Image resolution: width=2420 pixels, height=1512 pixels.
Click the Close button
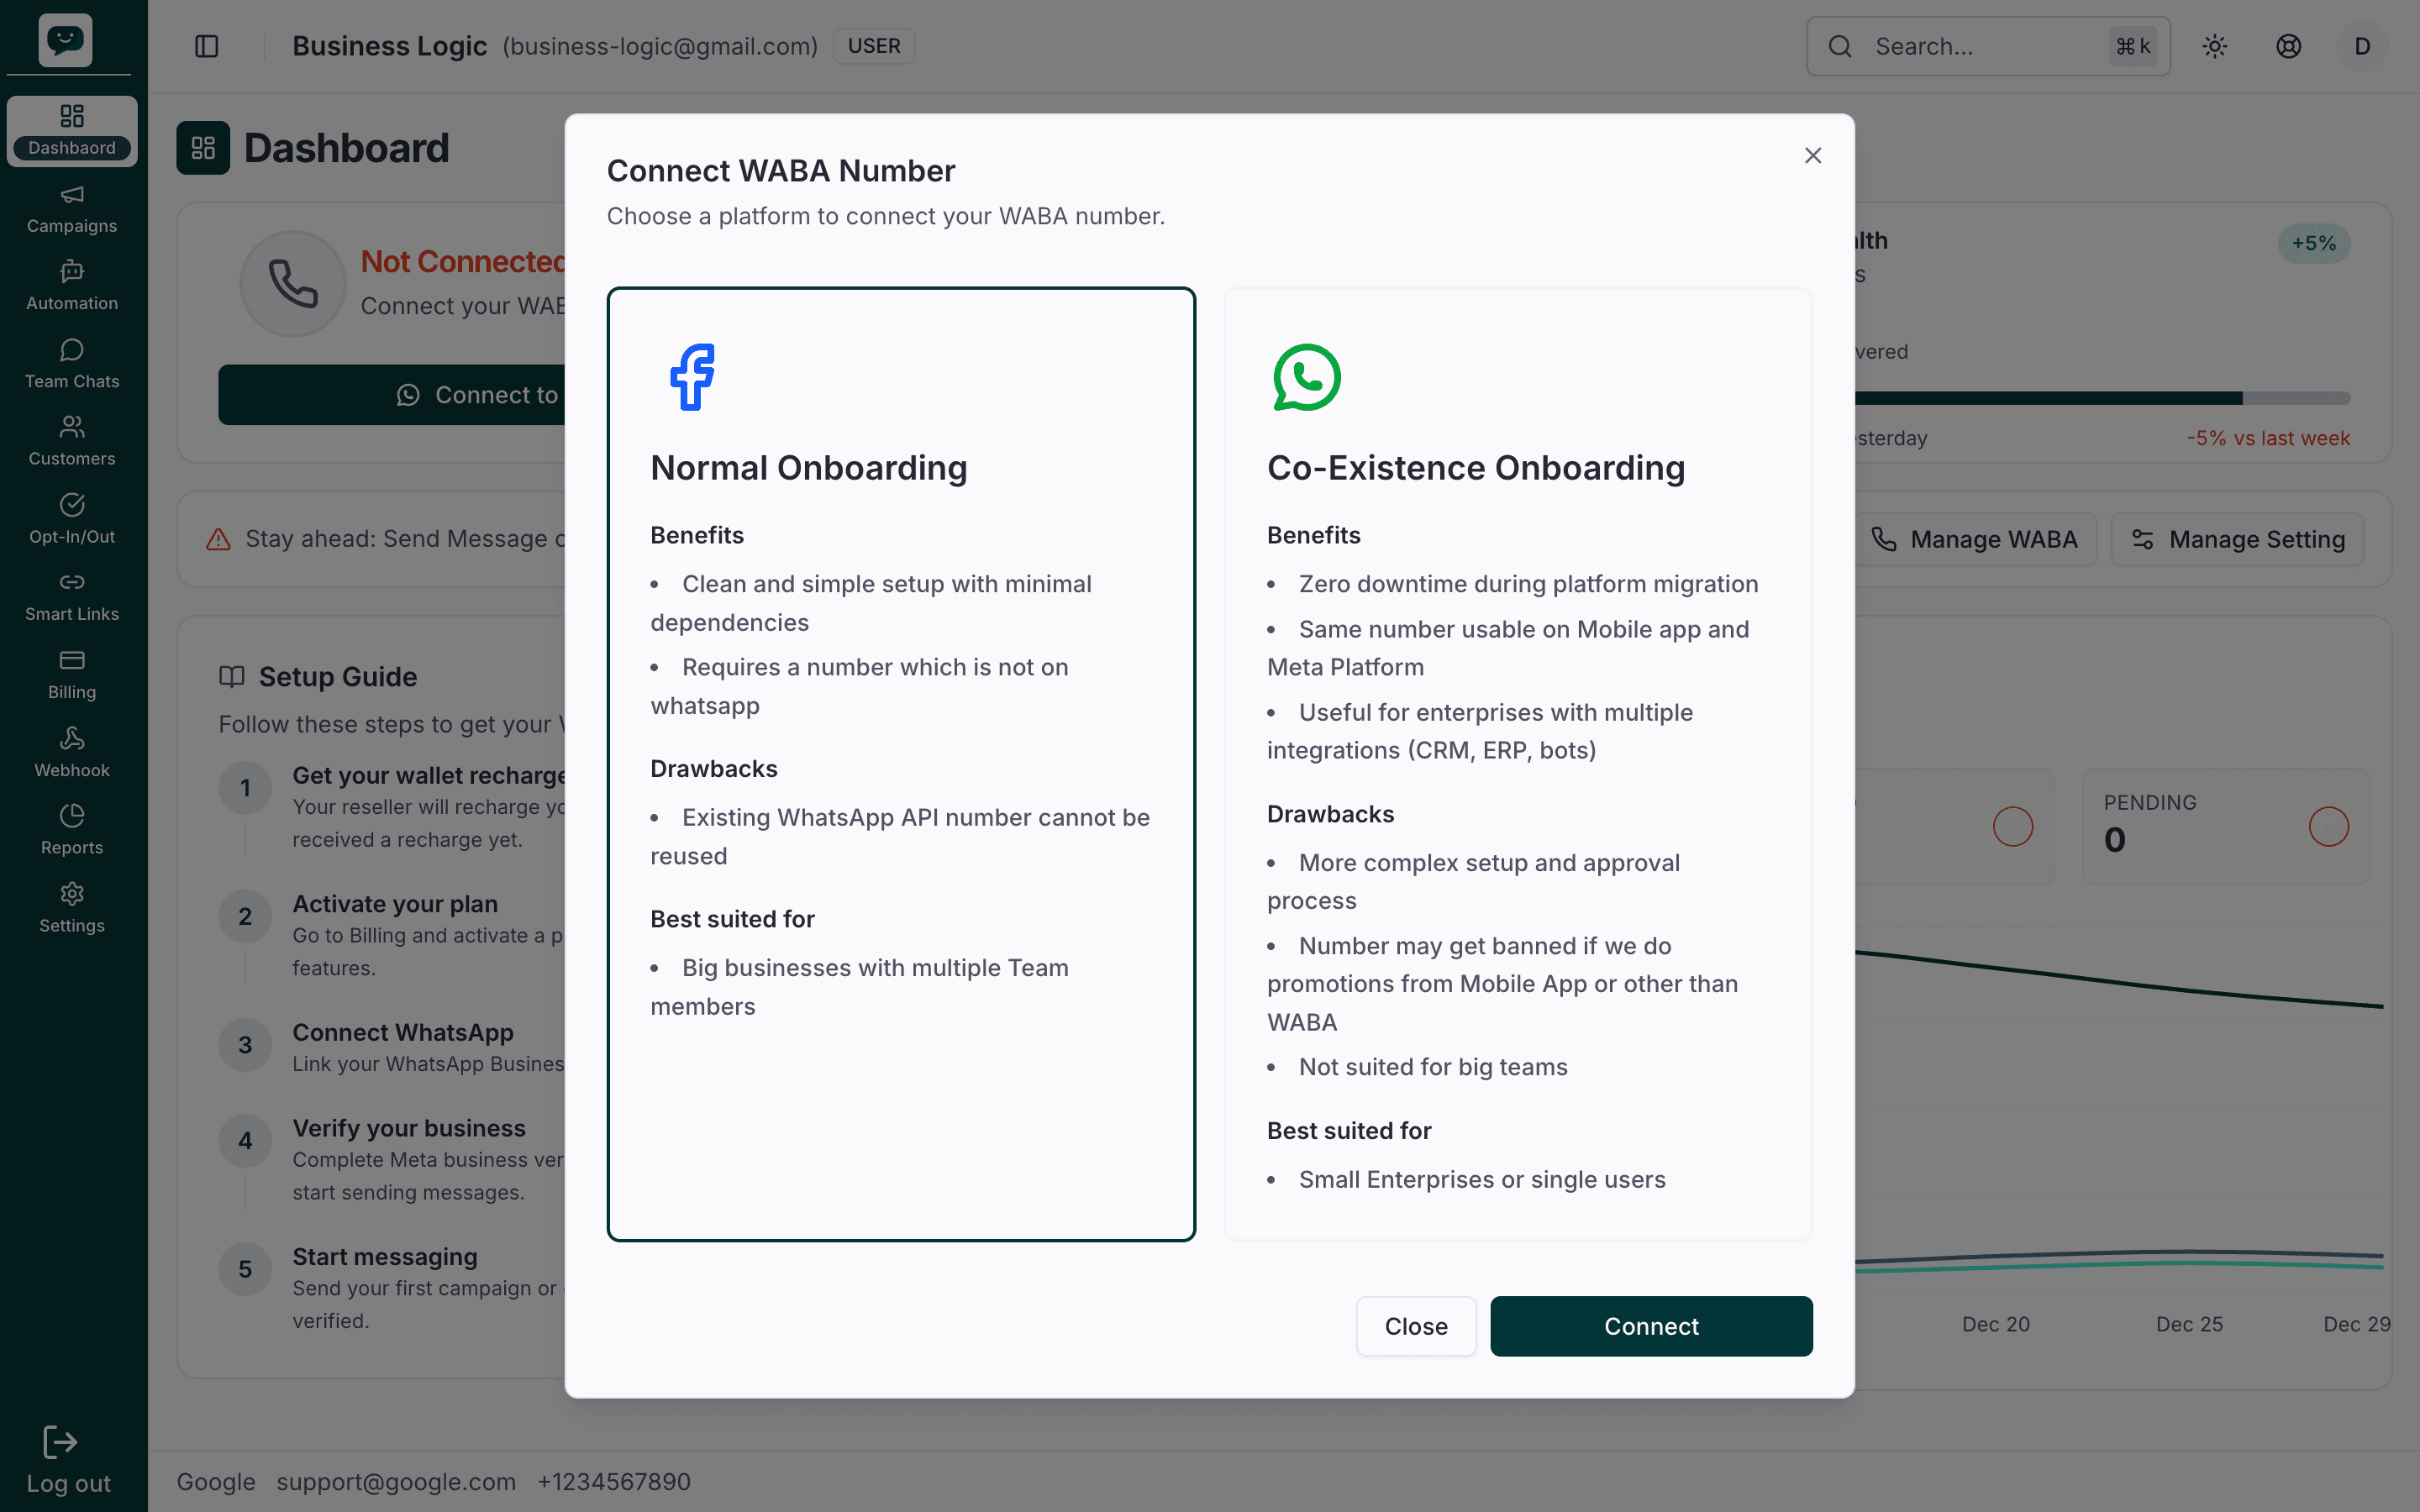(1416, 1326)
